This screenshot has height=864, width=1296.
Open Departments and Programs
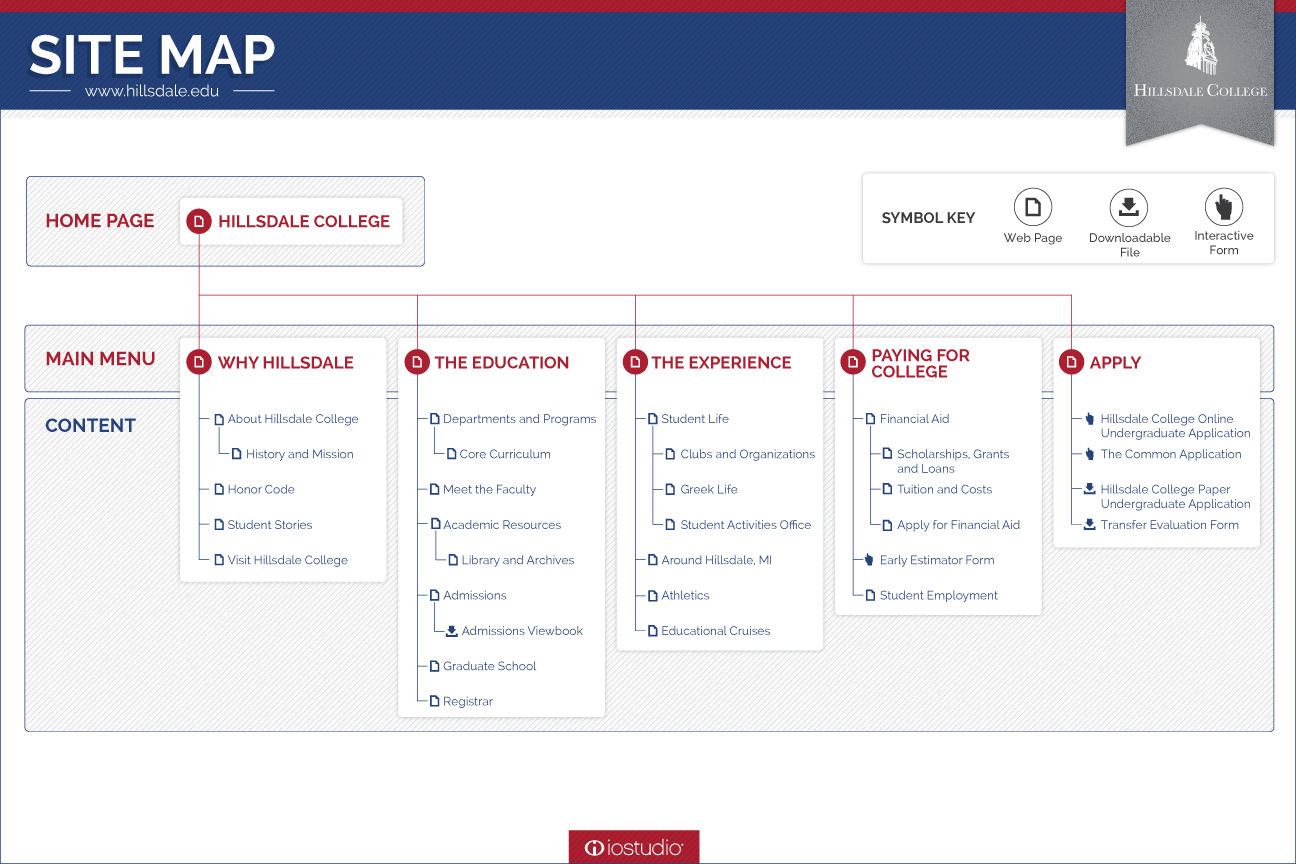click(520, 419)
